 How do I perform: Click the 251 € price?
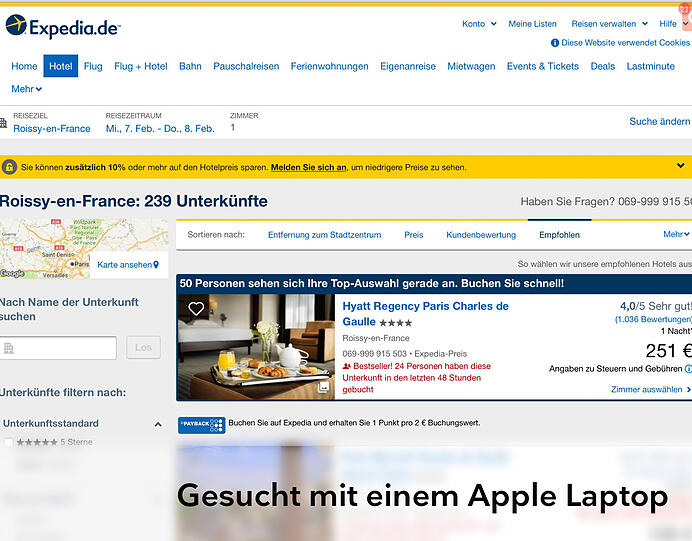click(x=668, y=351)
